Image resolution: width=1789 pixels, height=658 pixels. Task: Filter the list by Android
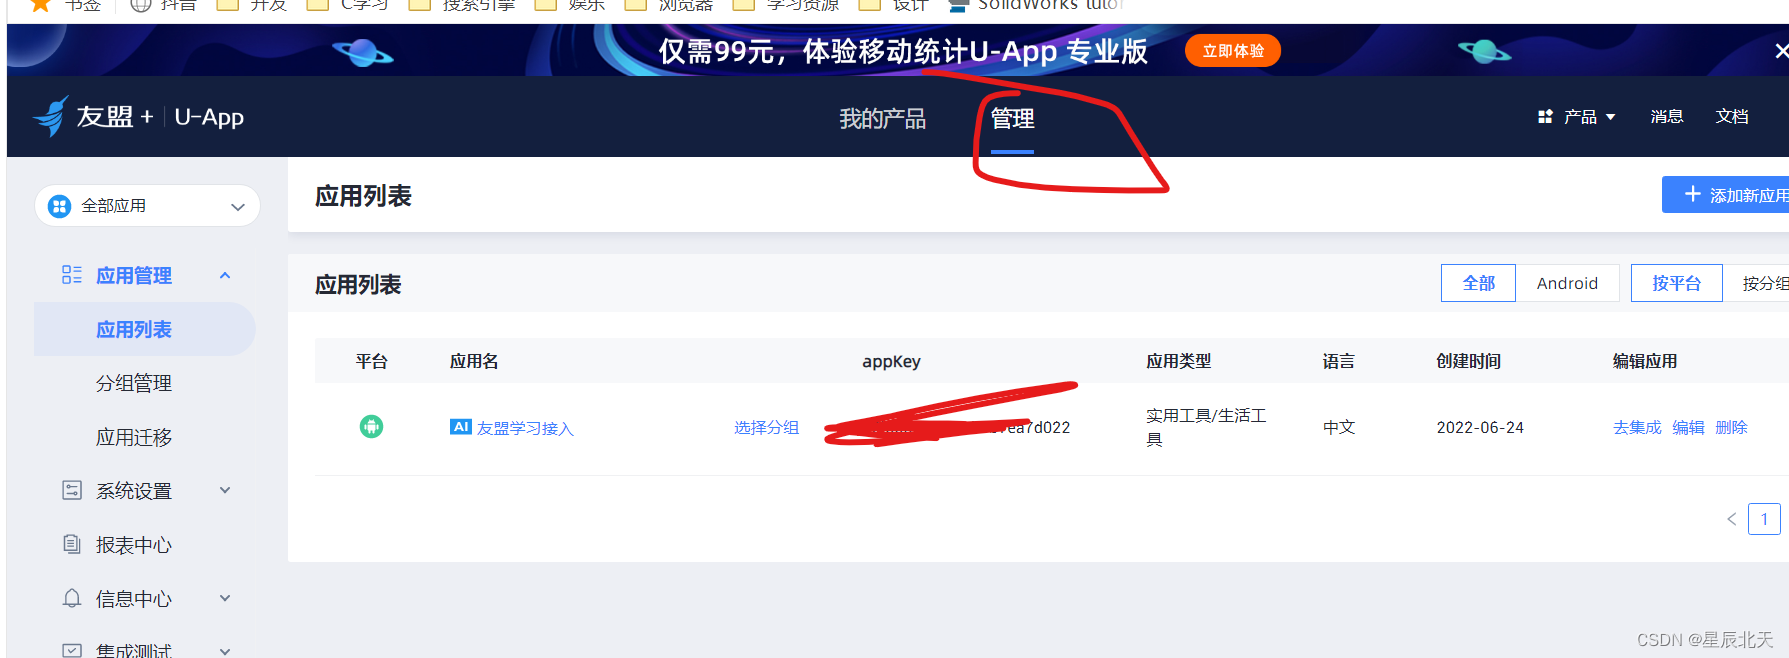(1567, 283)
